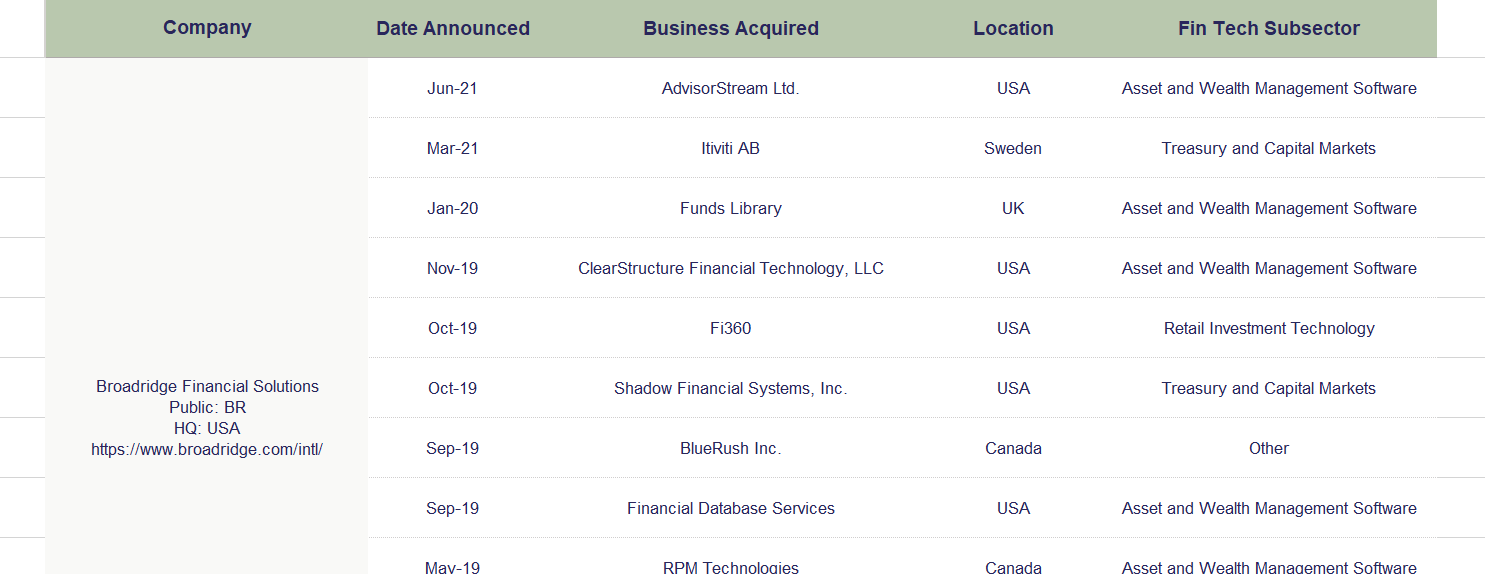Select Shadow Financial Systems, Inc. cell
This screenshot has height=574, width=1485.
click(731, 388)
